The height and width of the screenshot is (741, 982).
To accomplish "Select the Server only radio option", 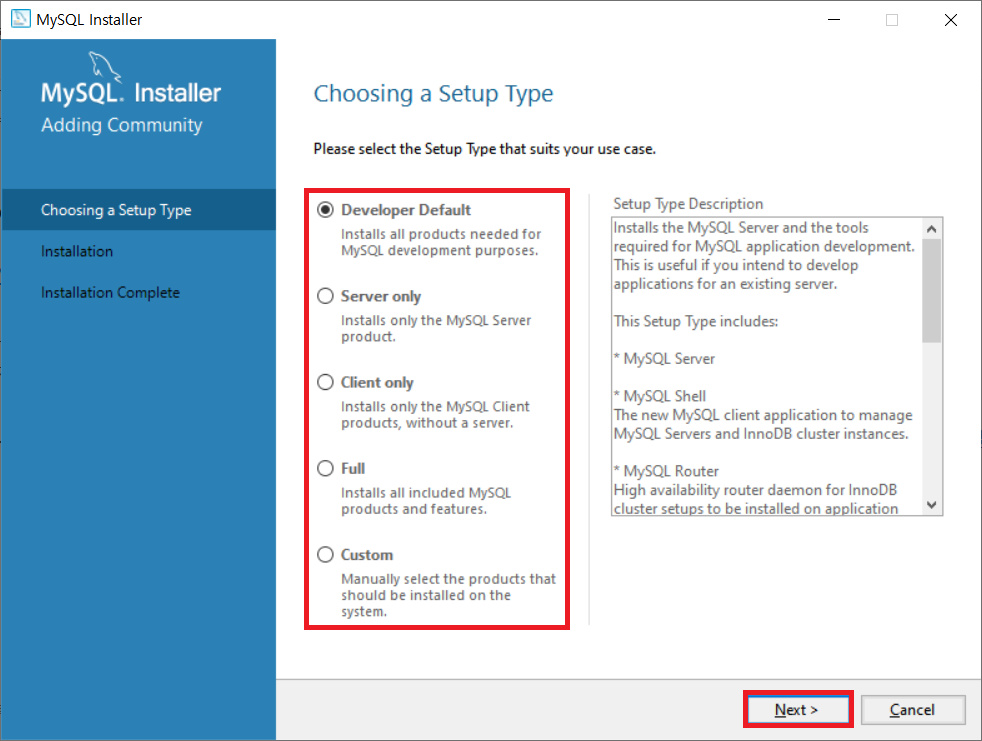I will [325, 296].
